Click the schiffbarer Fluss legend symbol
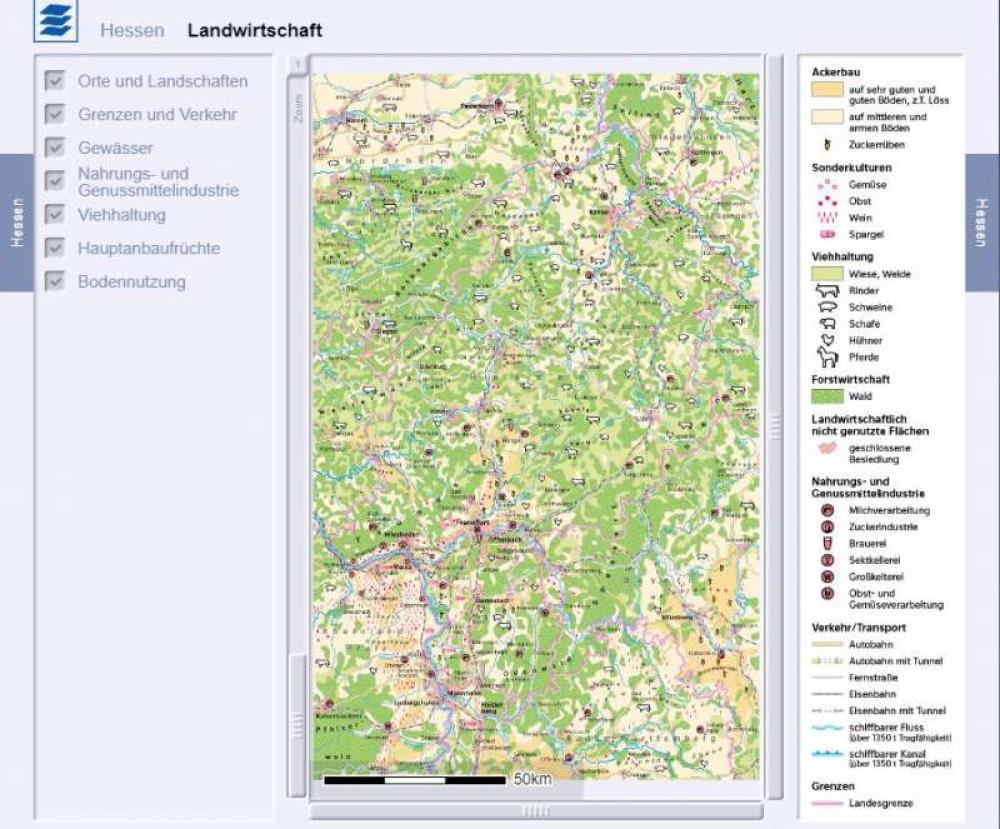The height and width of the screenshot is (829, 1000). click(827, 728)
